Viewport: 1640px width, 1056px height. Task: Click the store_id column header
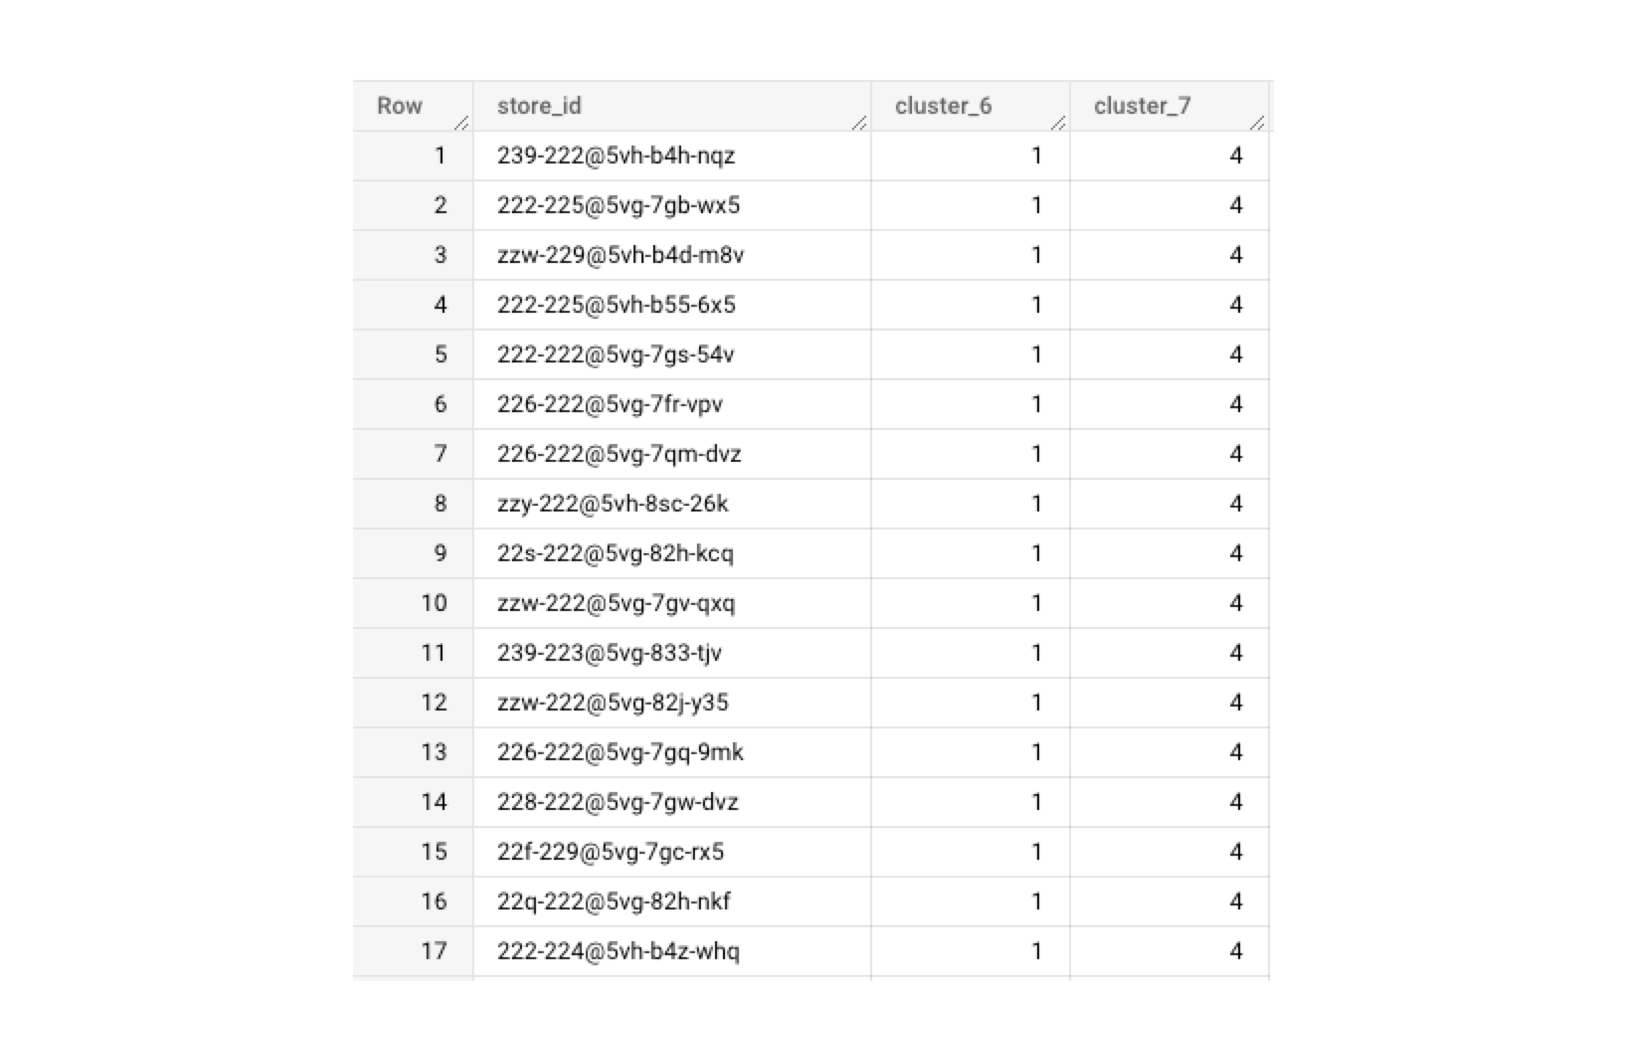tap(540, 106)
